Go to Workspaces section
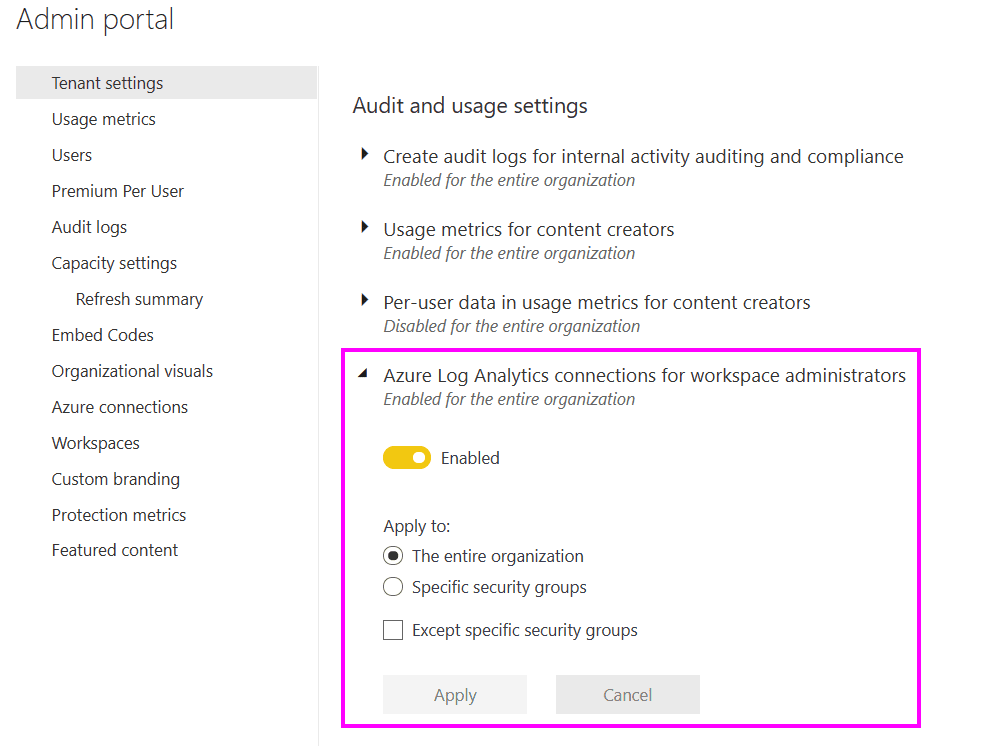1002x746 pixels. pos(96,444)
